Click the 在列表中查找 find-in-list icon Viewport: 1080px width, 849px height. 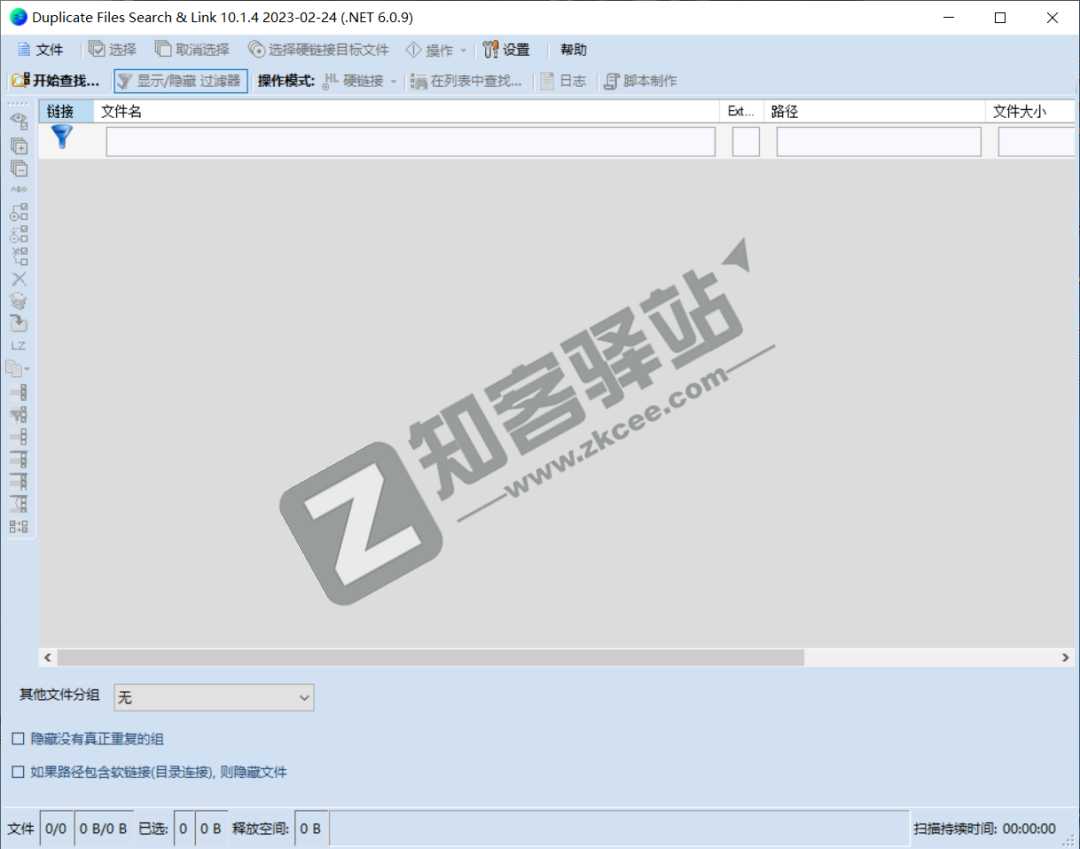[x=420, y=81]
